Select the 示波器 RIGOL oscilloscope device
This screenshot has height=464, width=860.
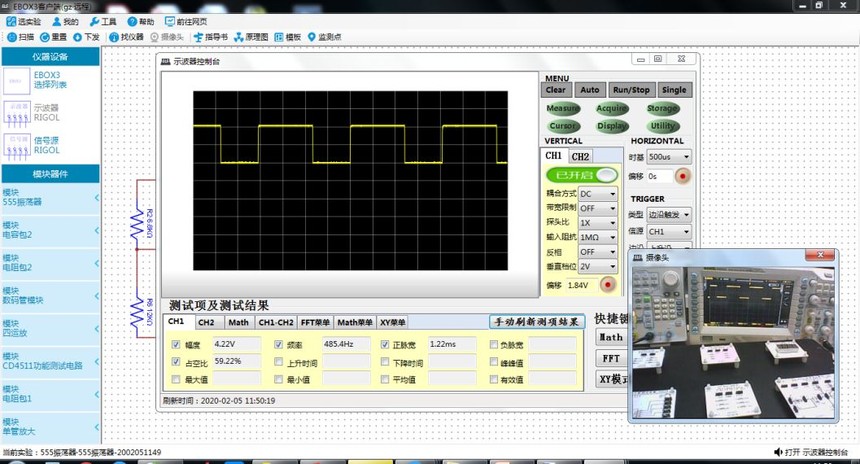pos(16,114)
